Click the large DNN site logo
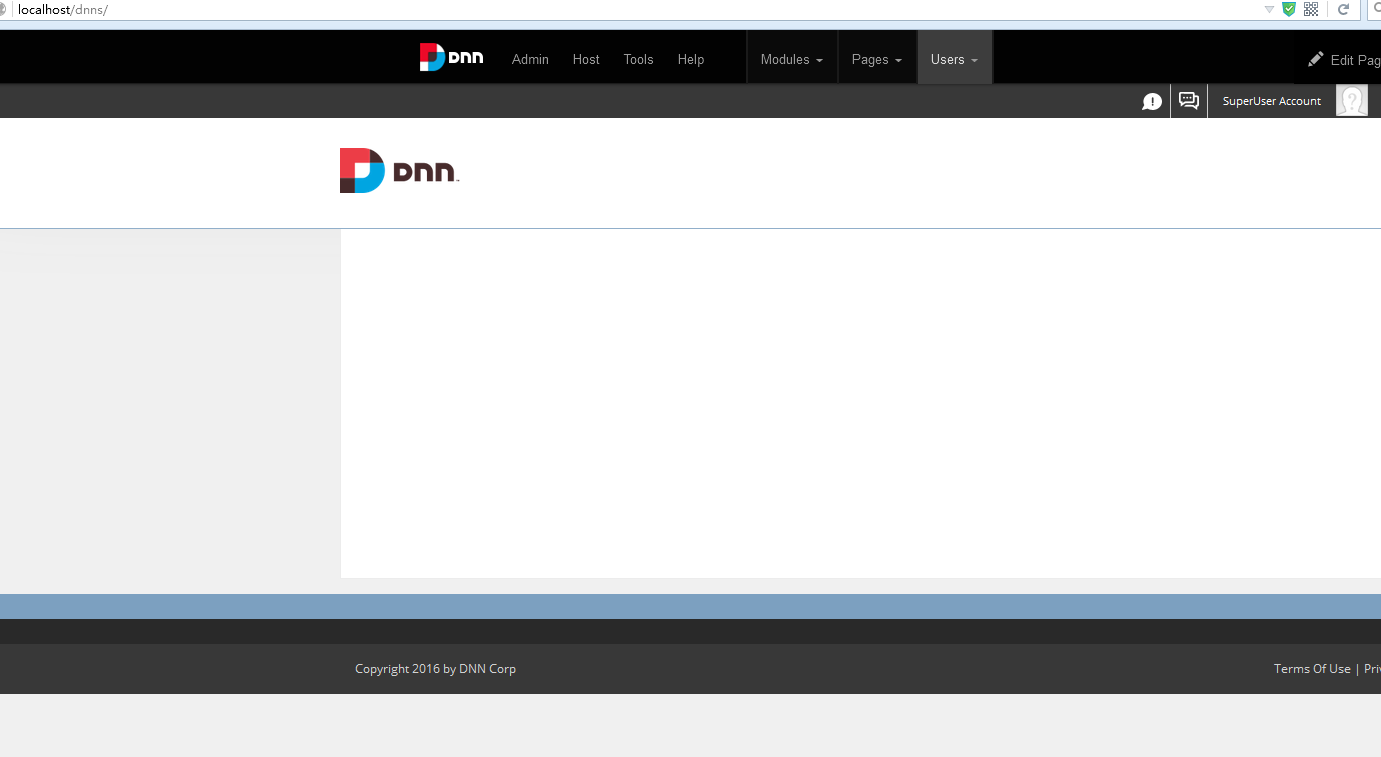 pos(399,171)
